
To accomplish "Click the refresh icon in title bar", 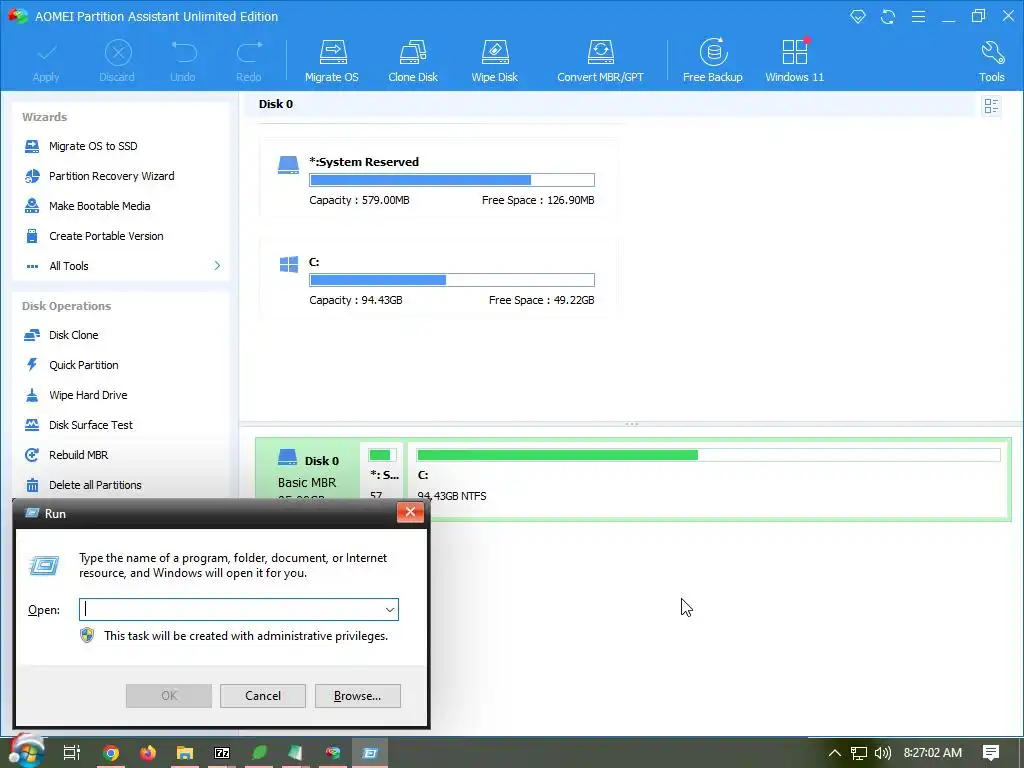I will coord(888,16).
